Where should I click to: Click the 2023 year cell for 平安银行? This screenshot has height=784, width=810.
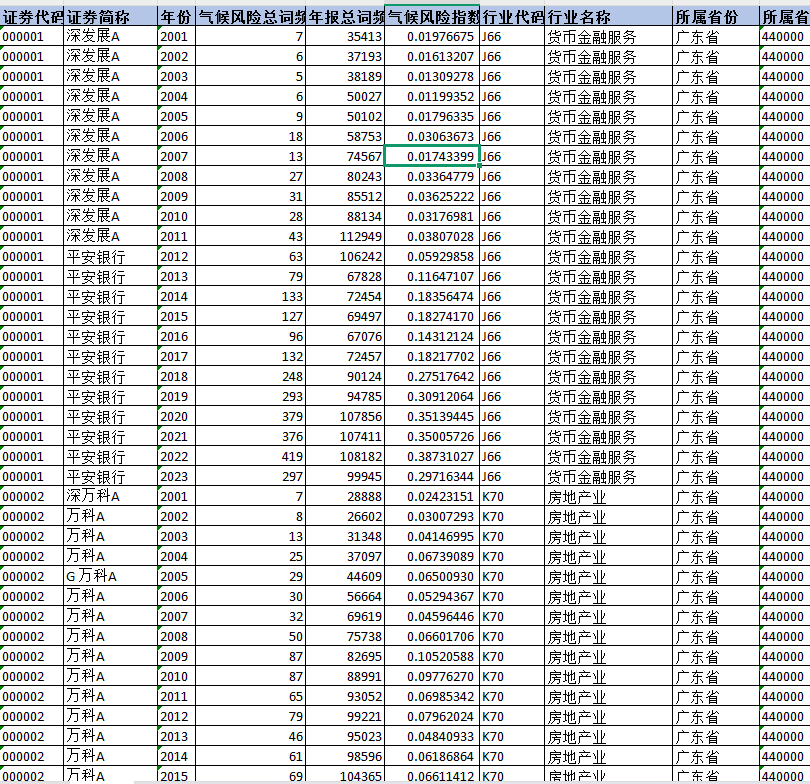coord(175,476)
